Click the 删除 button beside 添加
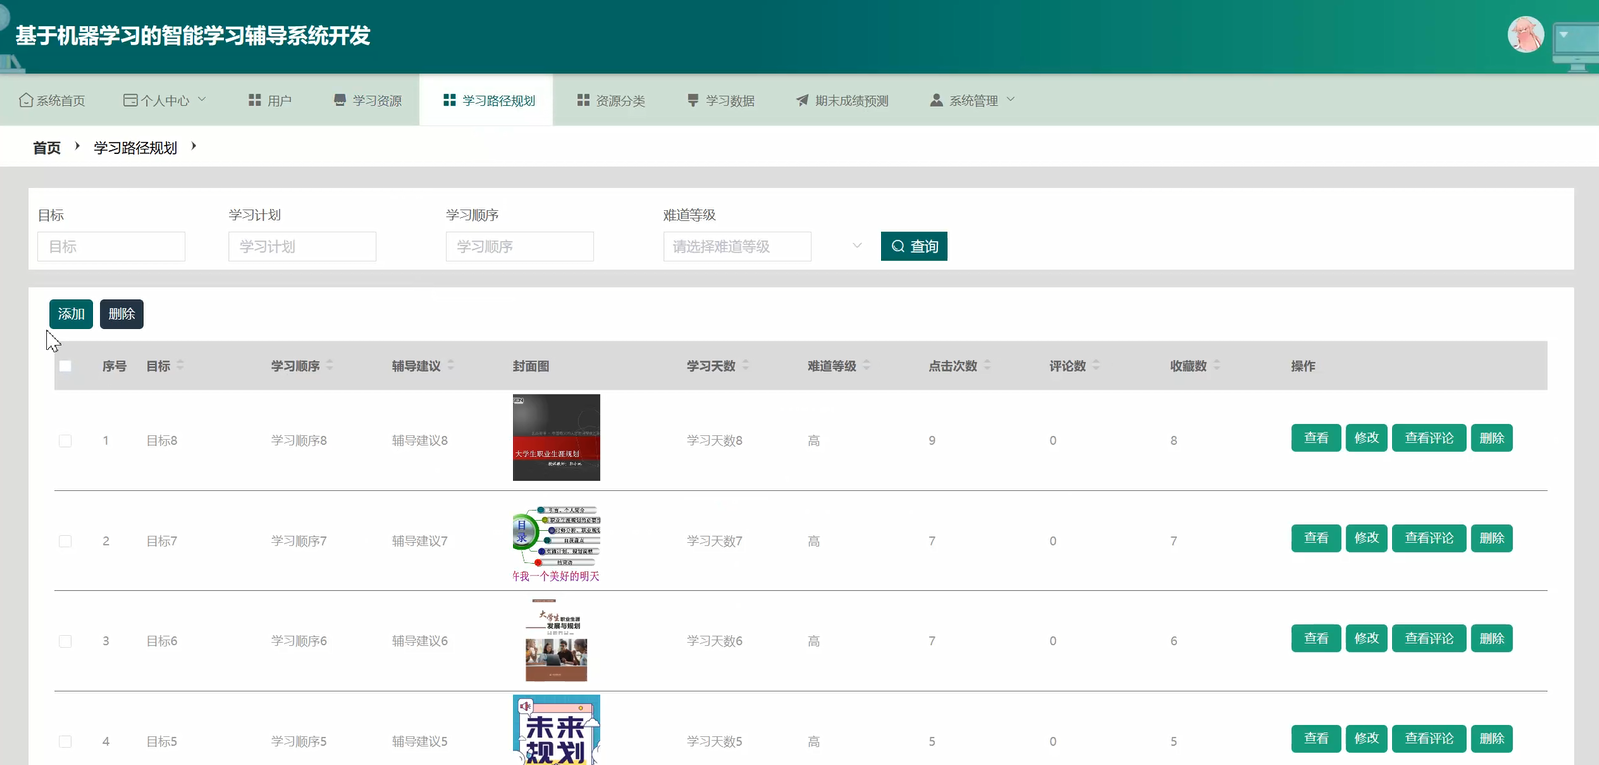This screenshot has height=765, width=1599. [122, 314]
